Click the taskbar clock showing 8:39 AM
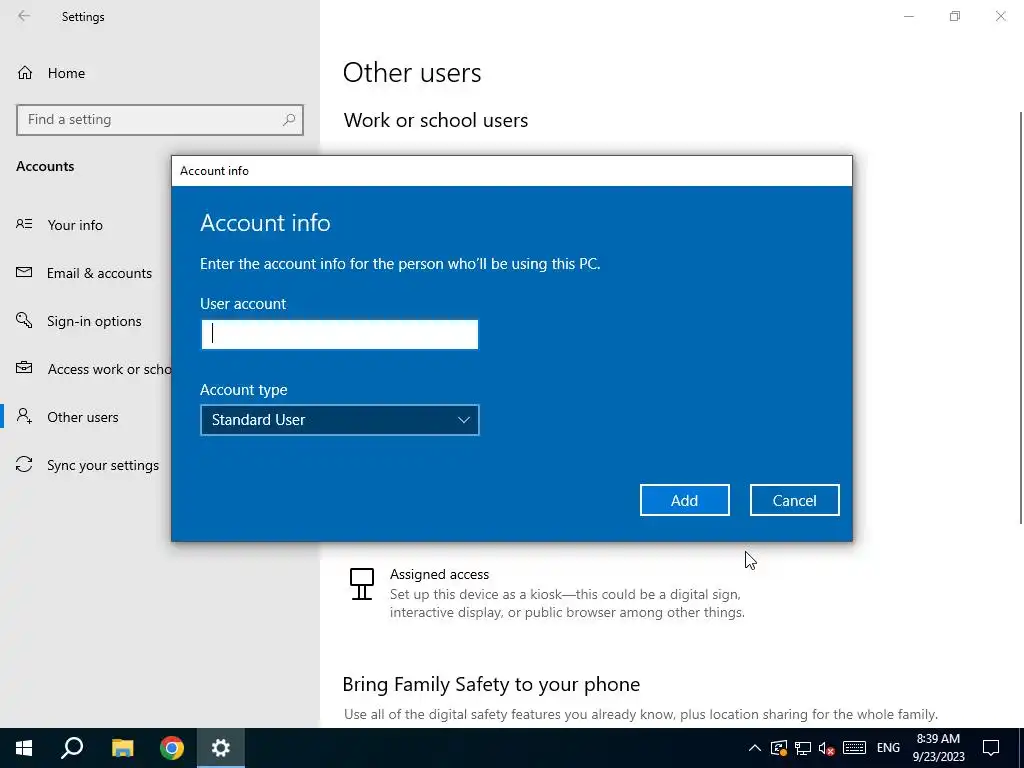 tap(938, 748)
